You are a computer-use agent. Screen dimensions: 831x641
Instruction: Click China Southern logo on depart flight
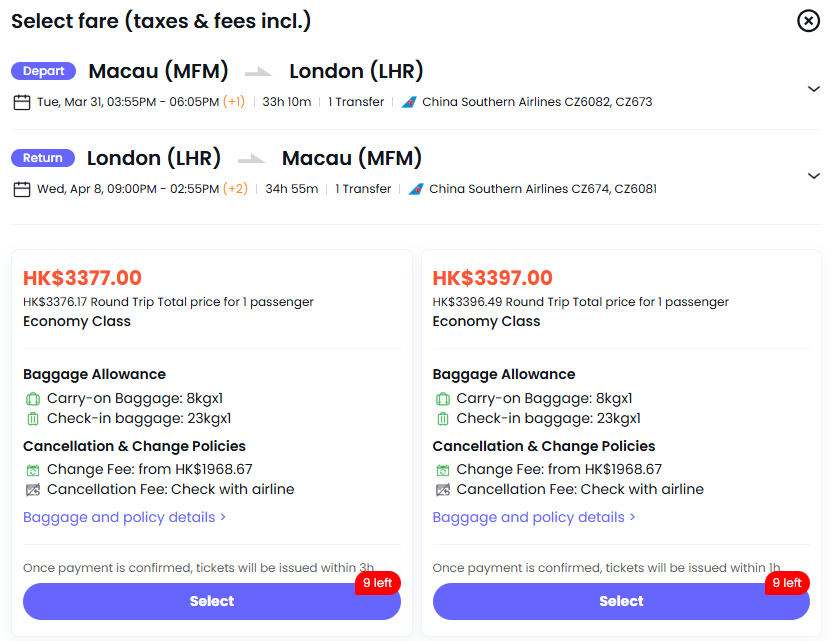click(x=408, y=102)
